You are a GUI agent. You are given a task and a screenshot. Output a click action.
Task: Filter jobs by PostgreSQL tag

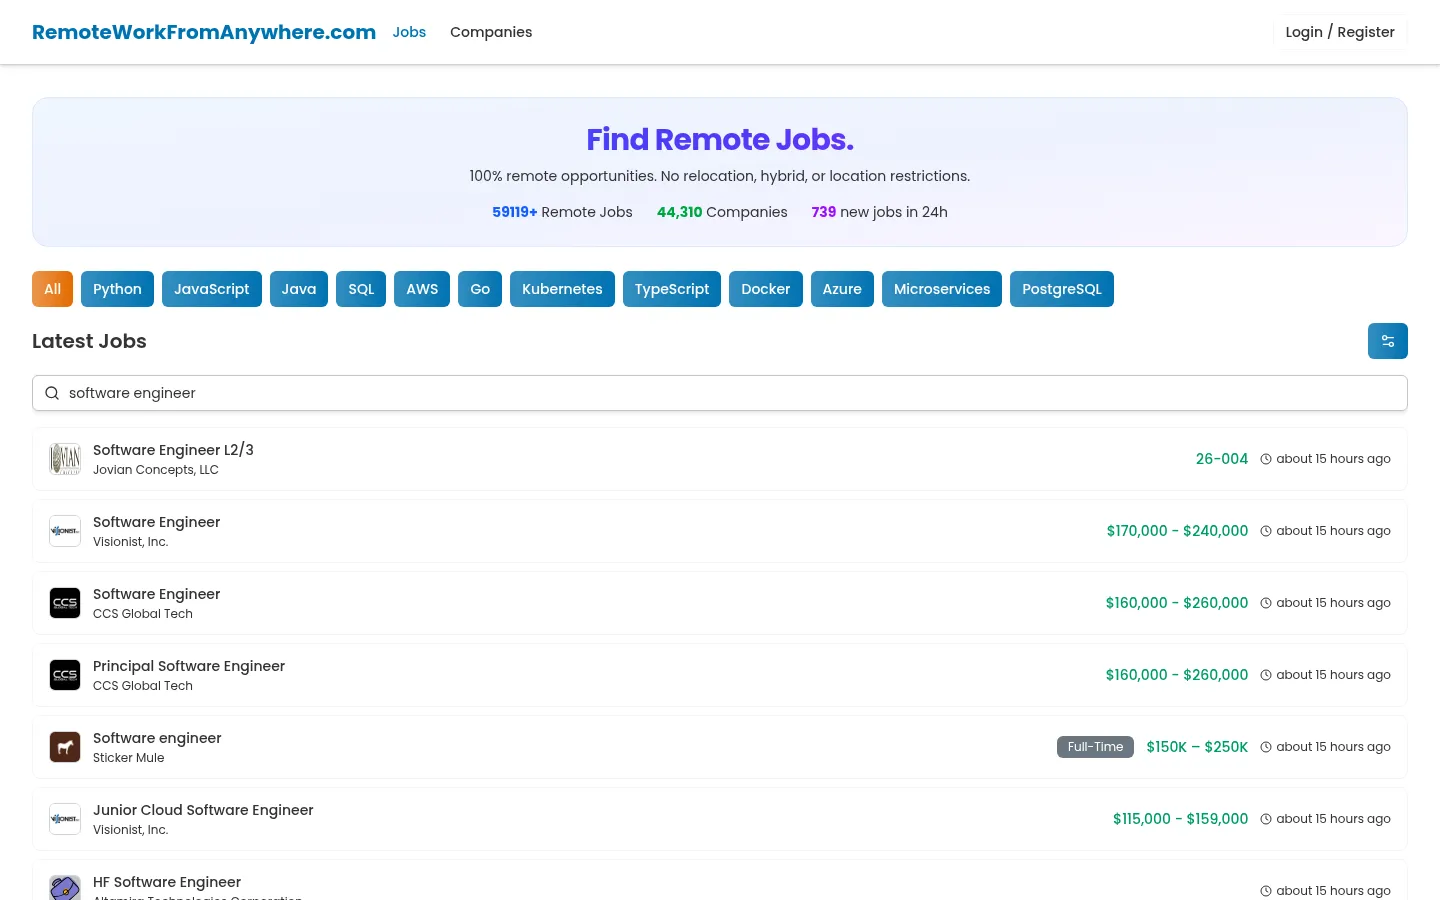click(x=1062, y=289)
